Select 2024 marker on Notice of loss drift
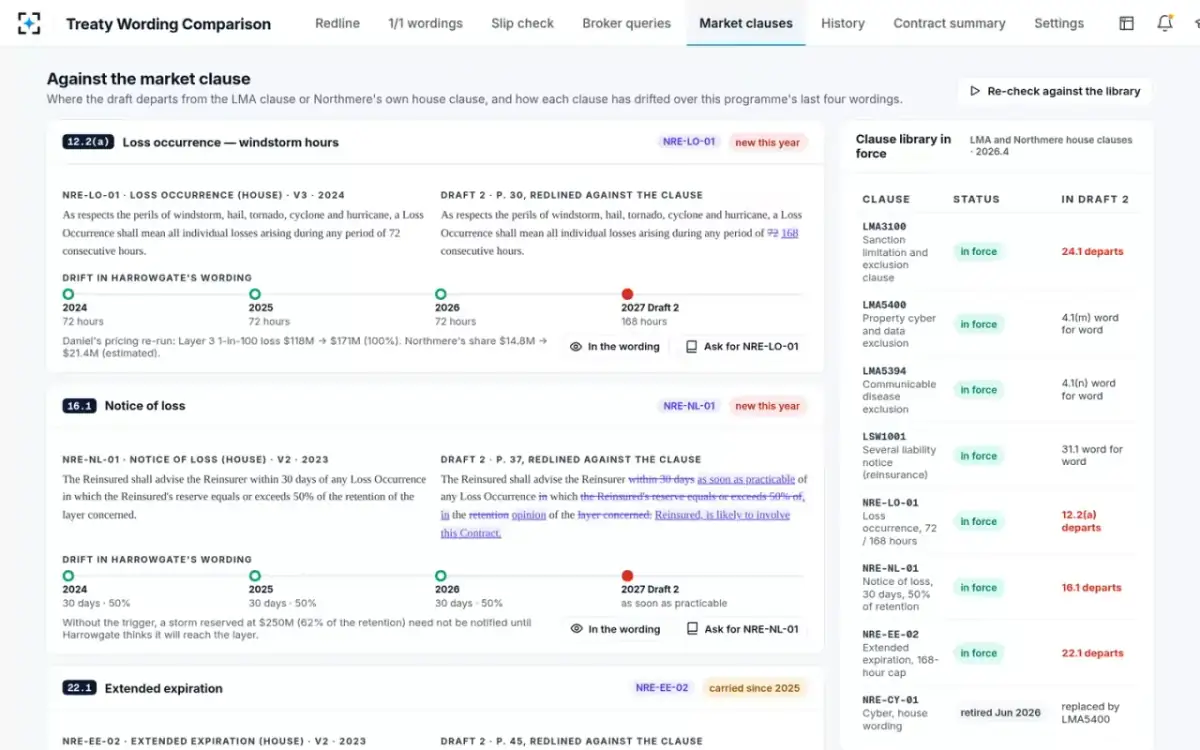 (x=68, y=576)
